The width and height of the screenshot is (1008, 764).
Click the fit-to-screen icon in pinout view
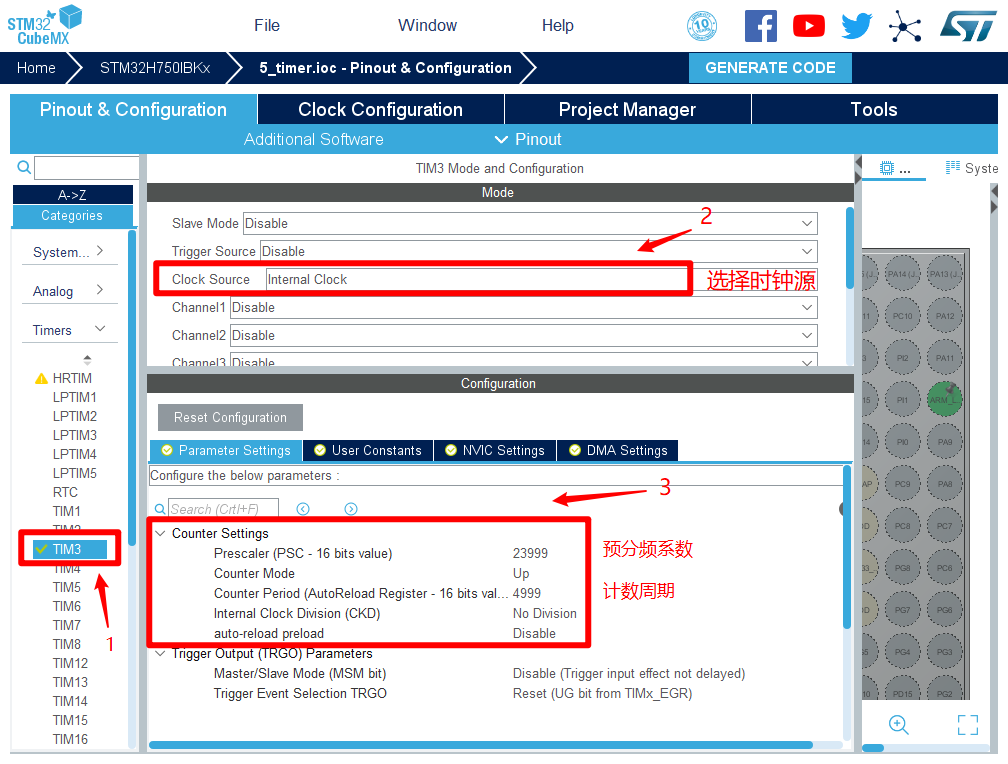[x=967, y=725]
